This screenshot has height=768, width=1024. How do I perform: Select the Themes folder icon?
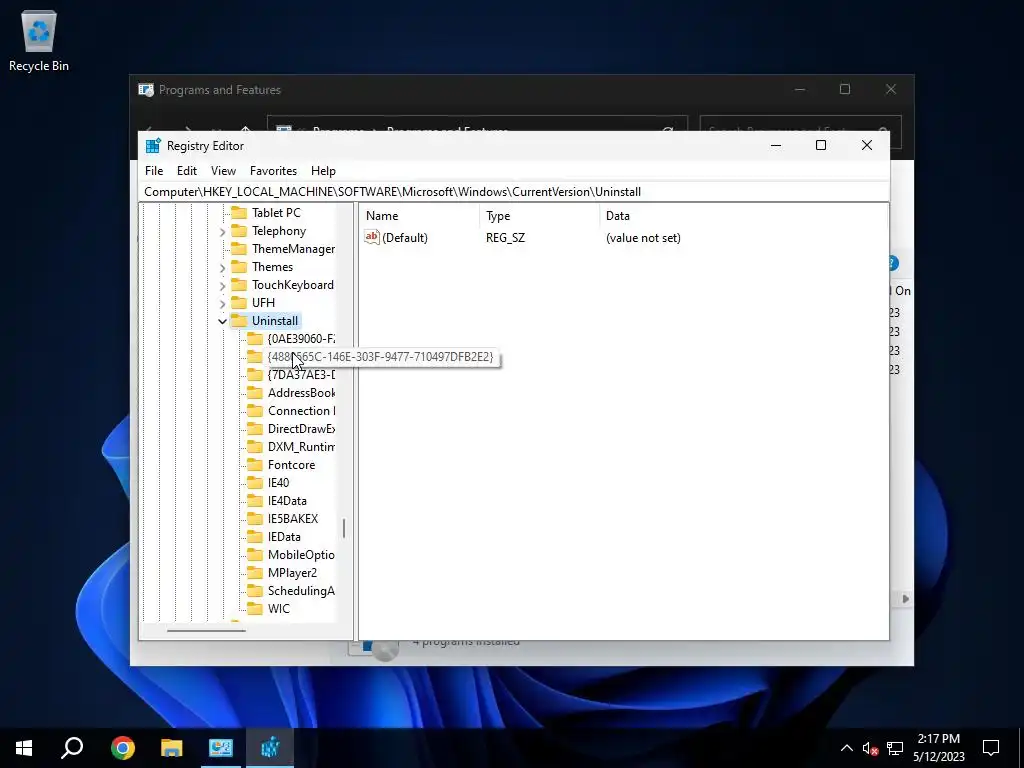point(240,266)
